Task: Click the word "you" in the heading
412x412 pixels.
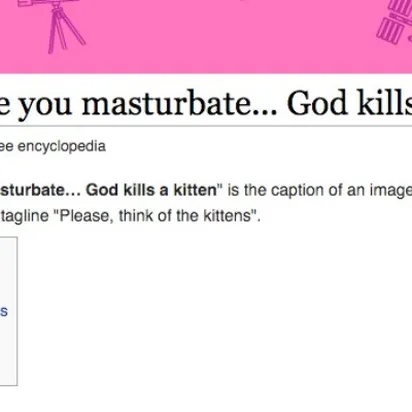Action: point(45,106)
